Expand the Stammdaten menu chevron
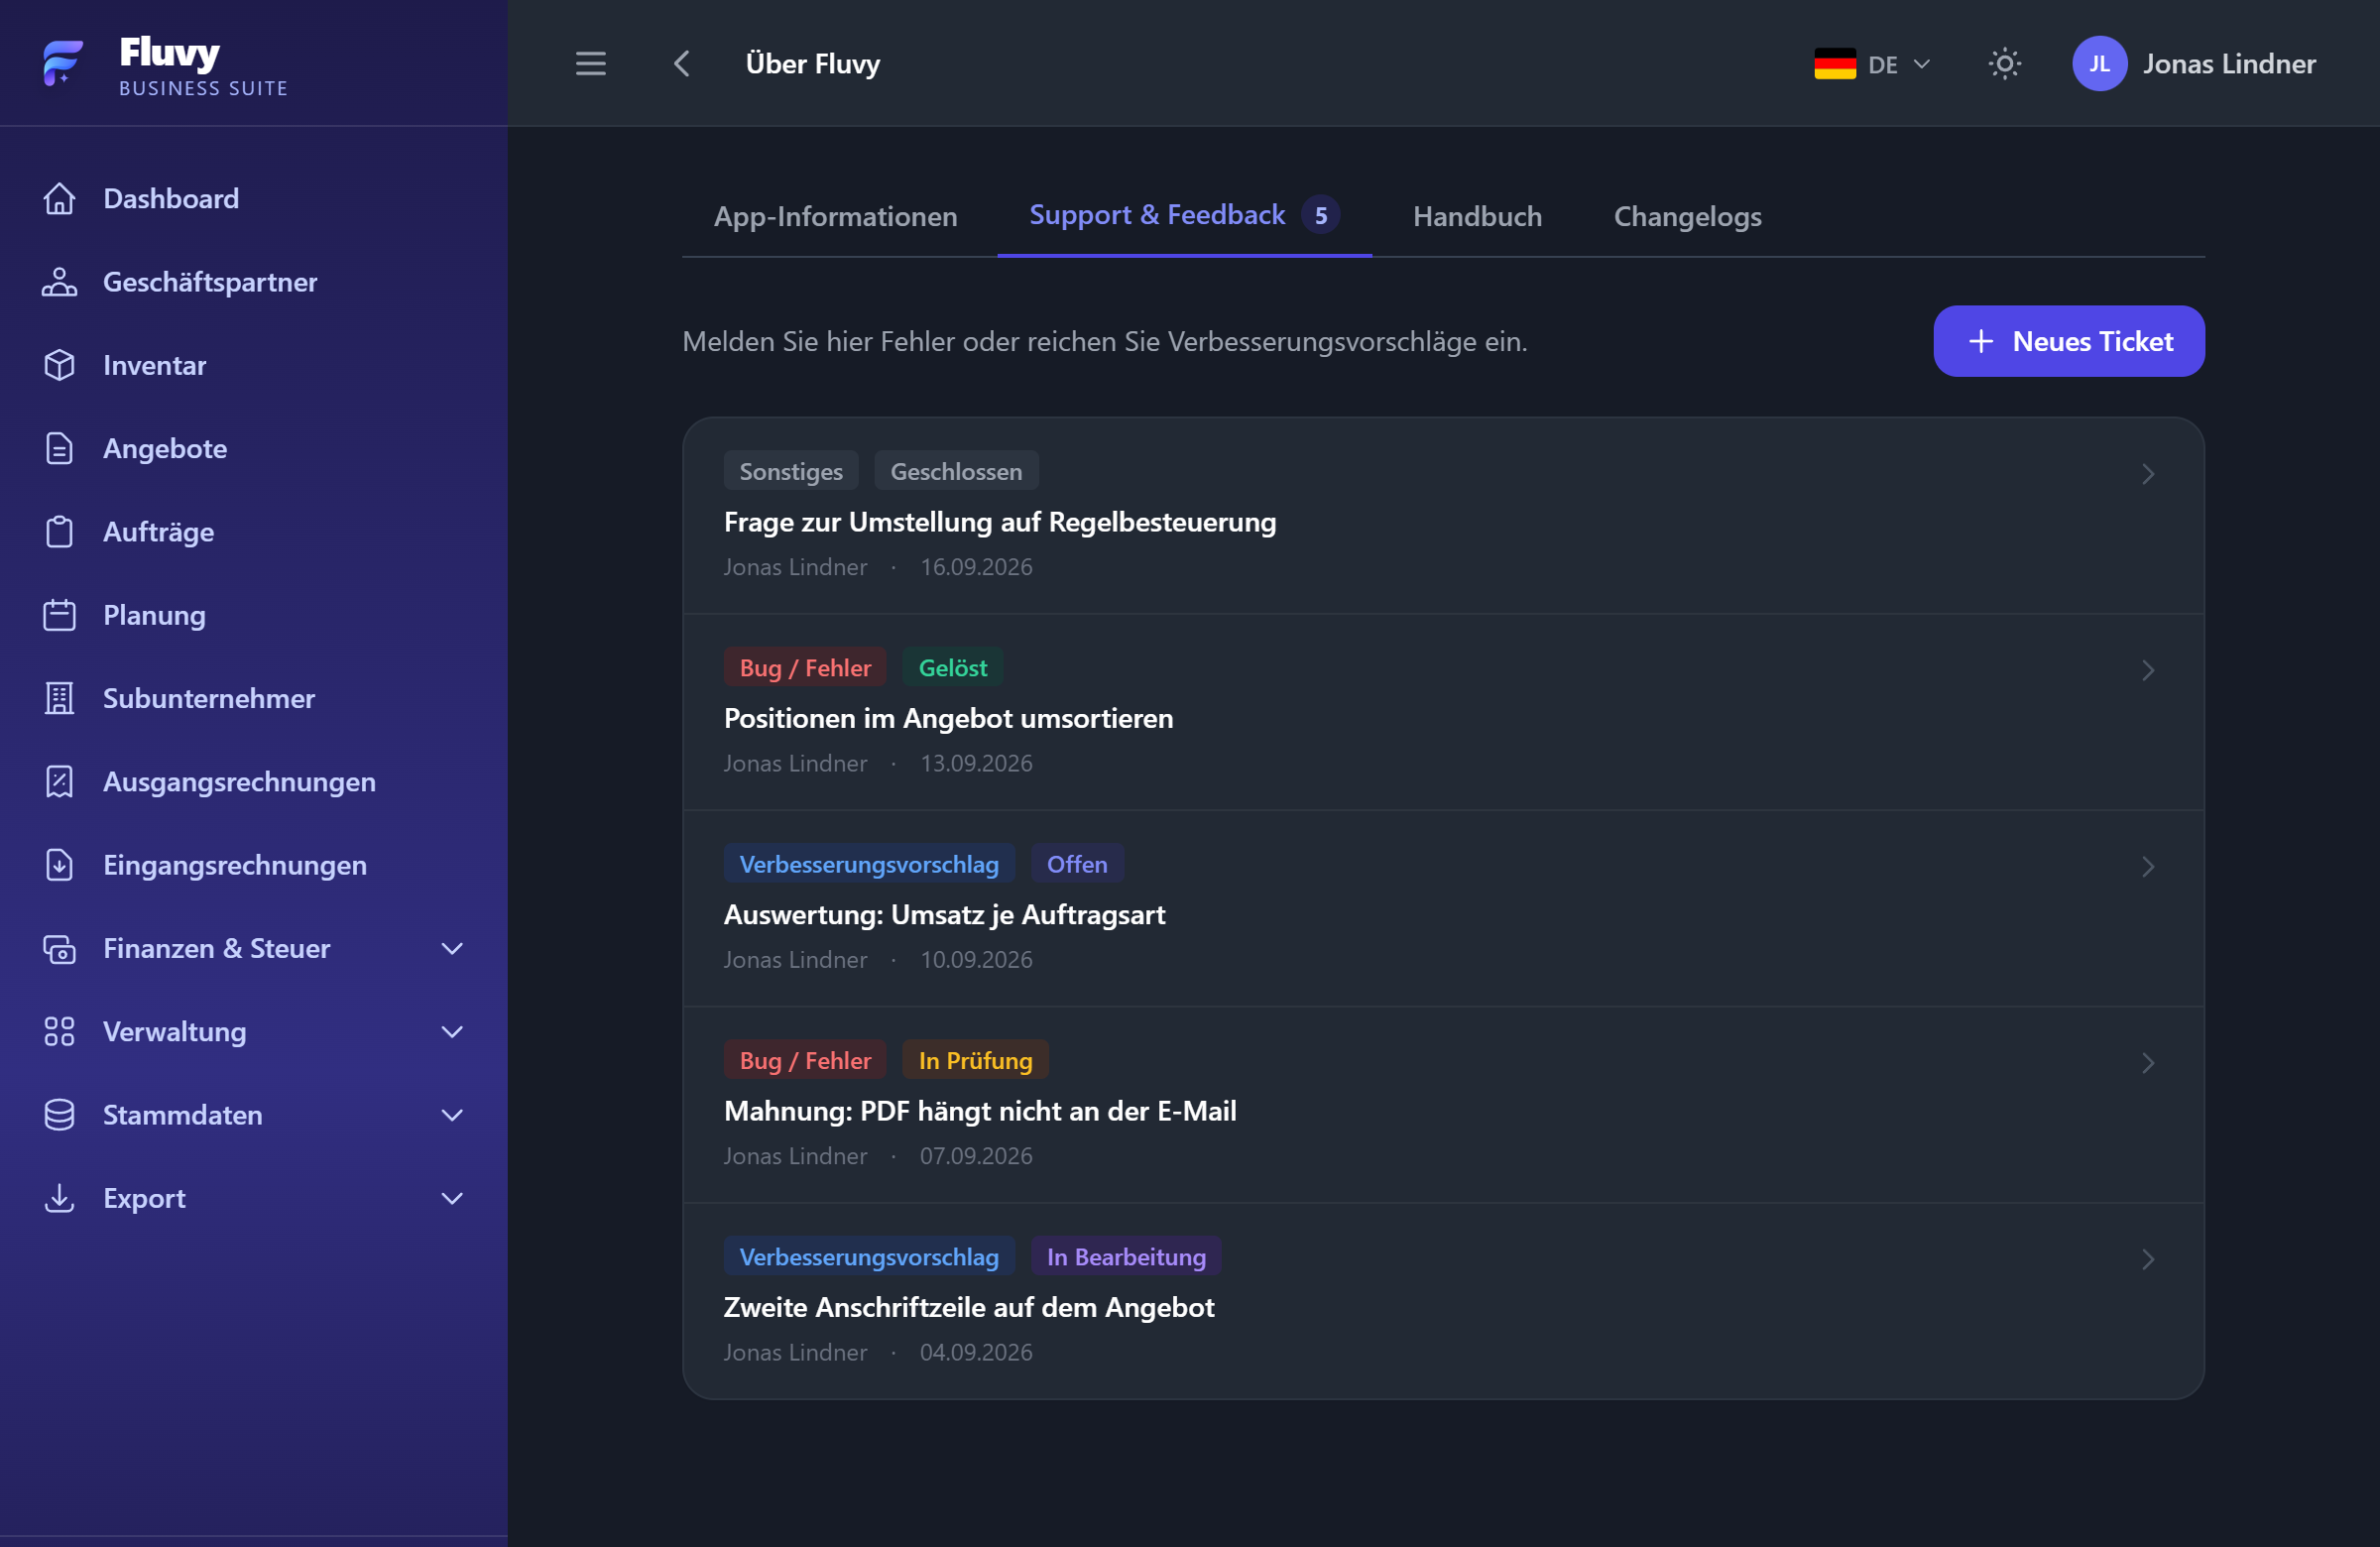2380x1547 pixels. point(452,1115)
